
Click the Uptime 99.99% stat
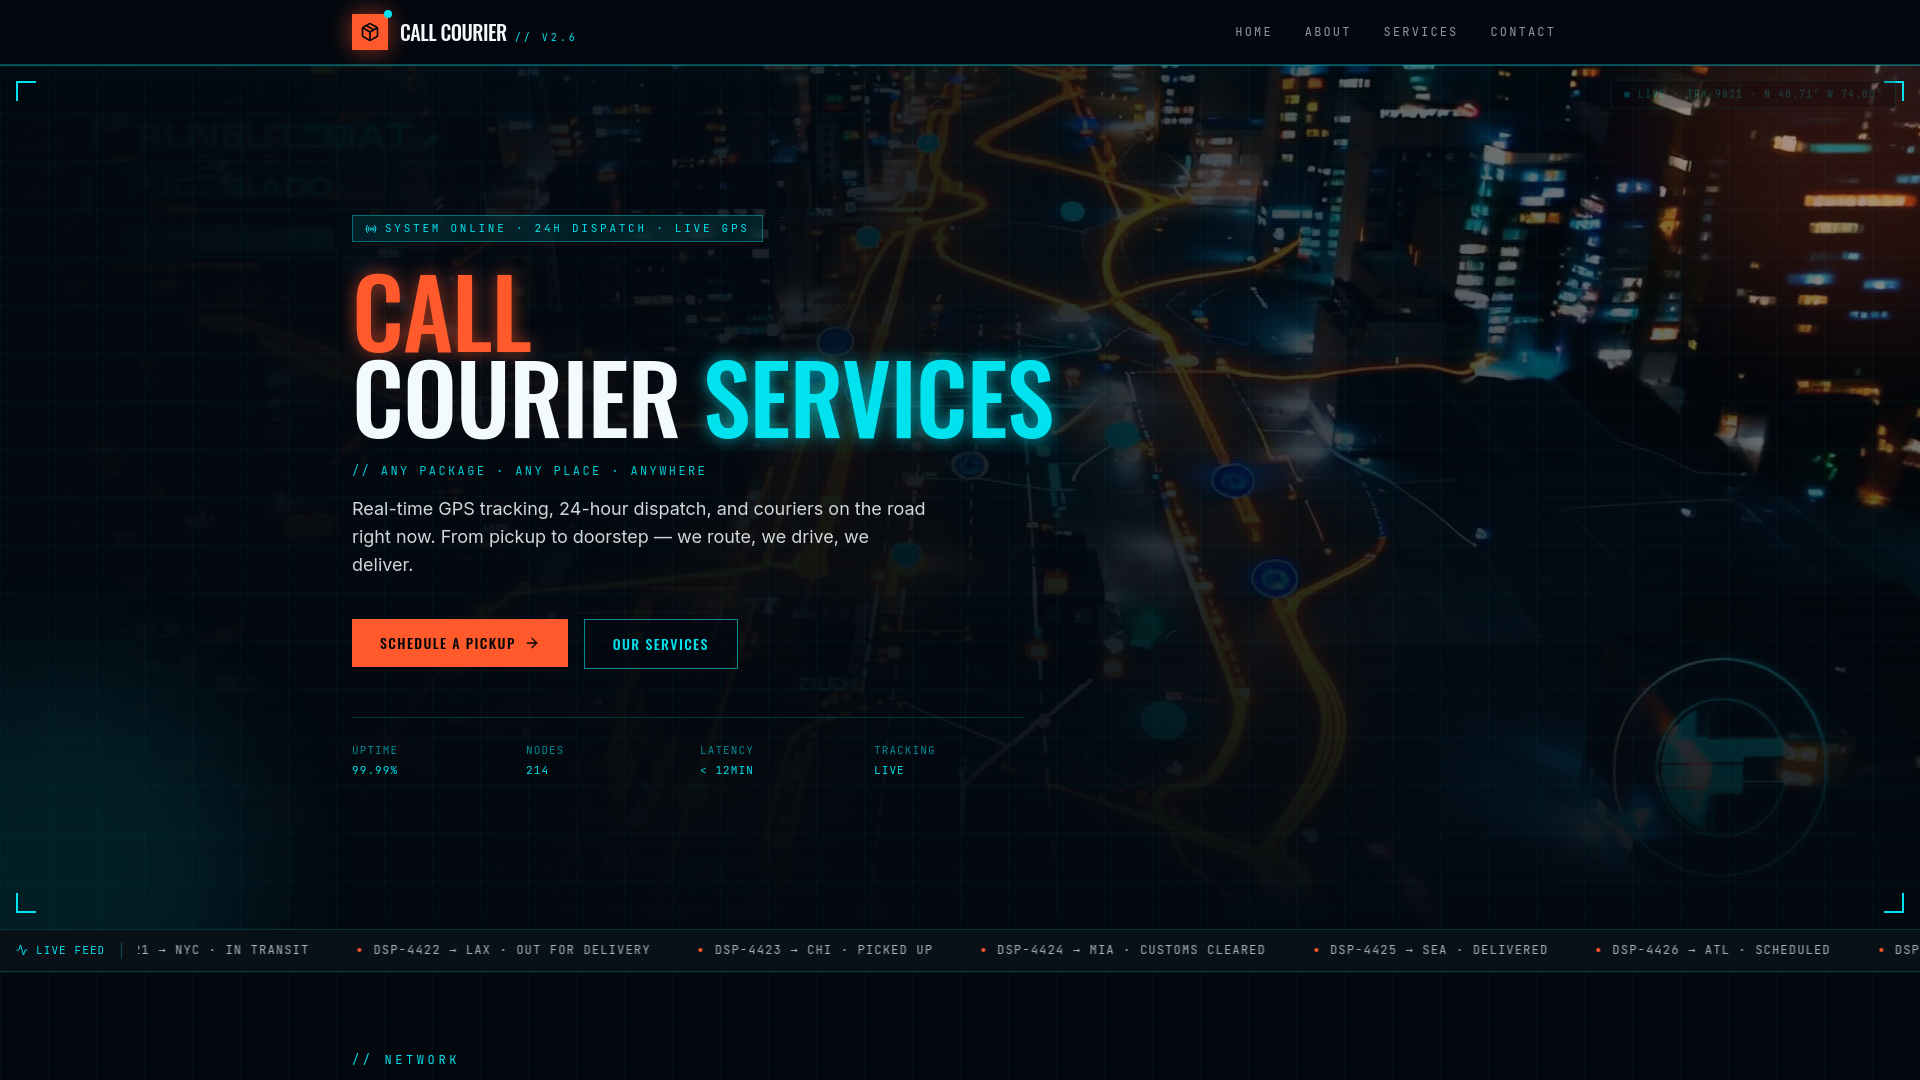tap(375, 760)
